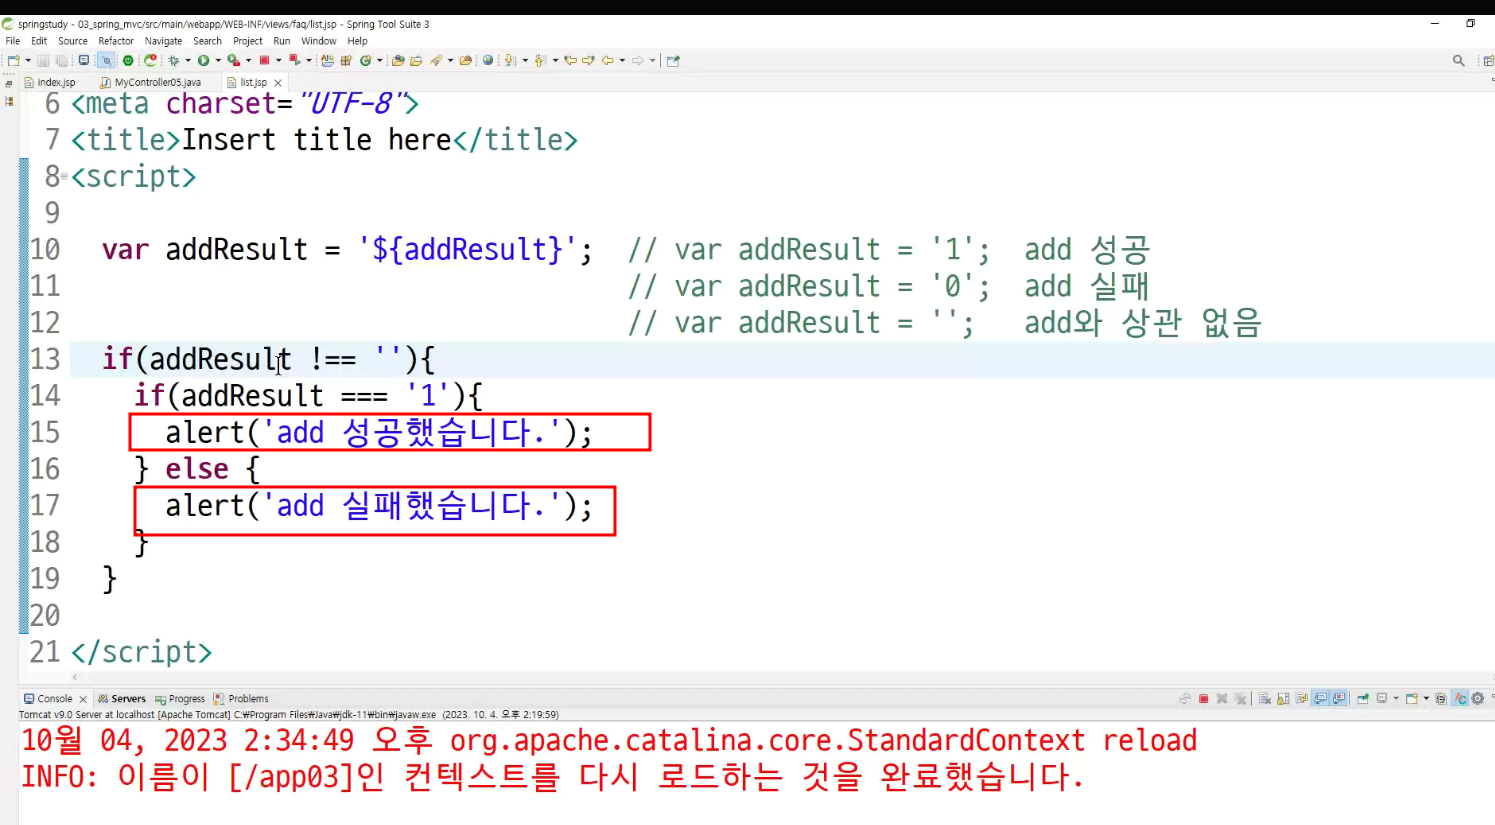Toggle Show Console on Standard Error
Image resolution: width=1495 pixels, height=825 pixels.
tap(1338, 699)
